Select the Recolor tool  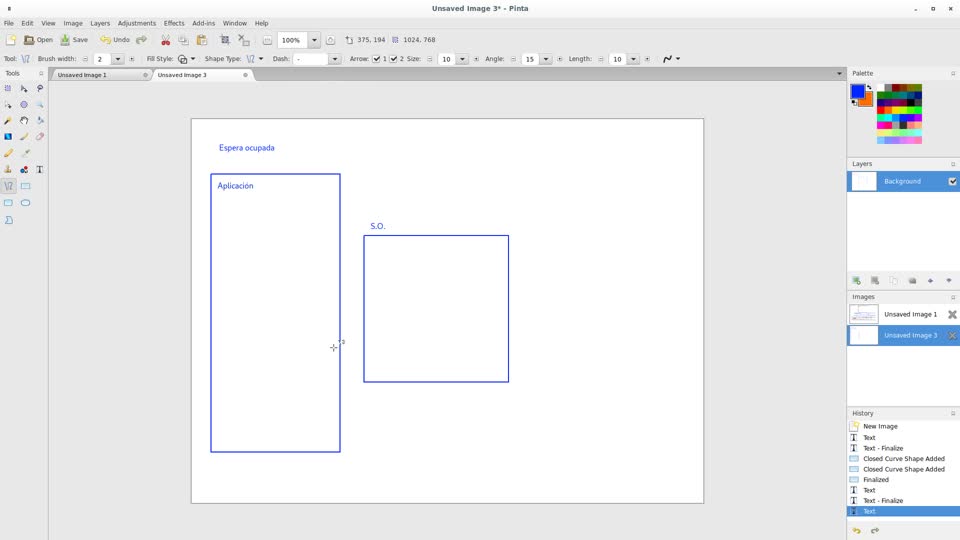pos(24,170)
